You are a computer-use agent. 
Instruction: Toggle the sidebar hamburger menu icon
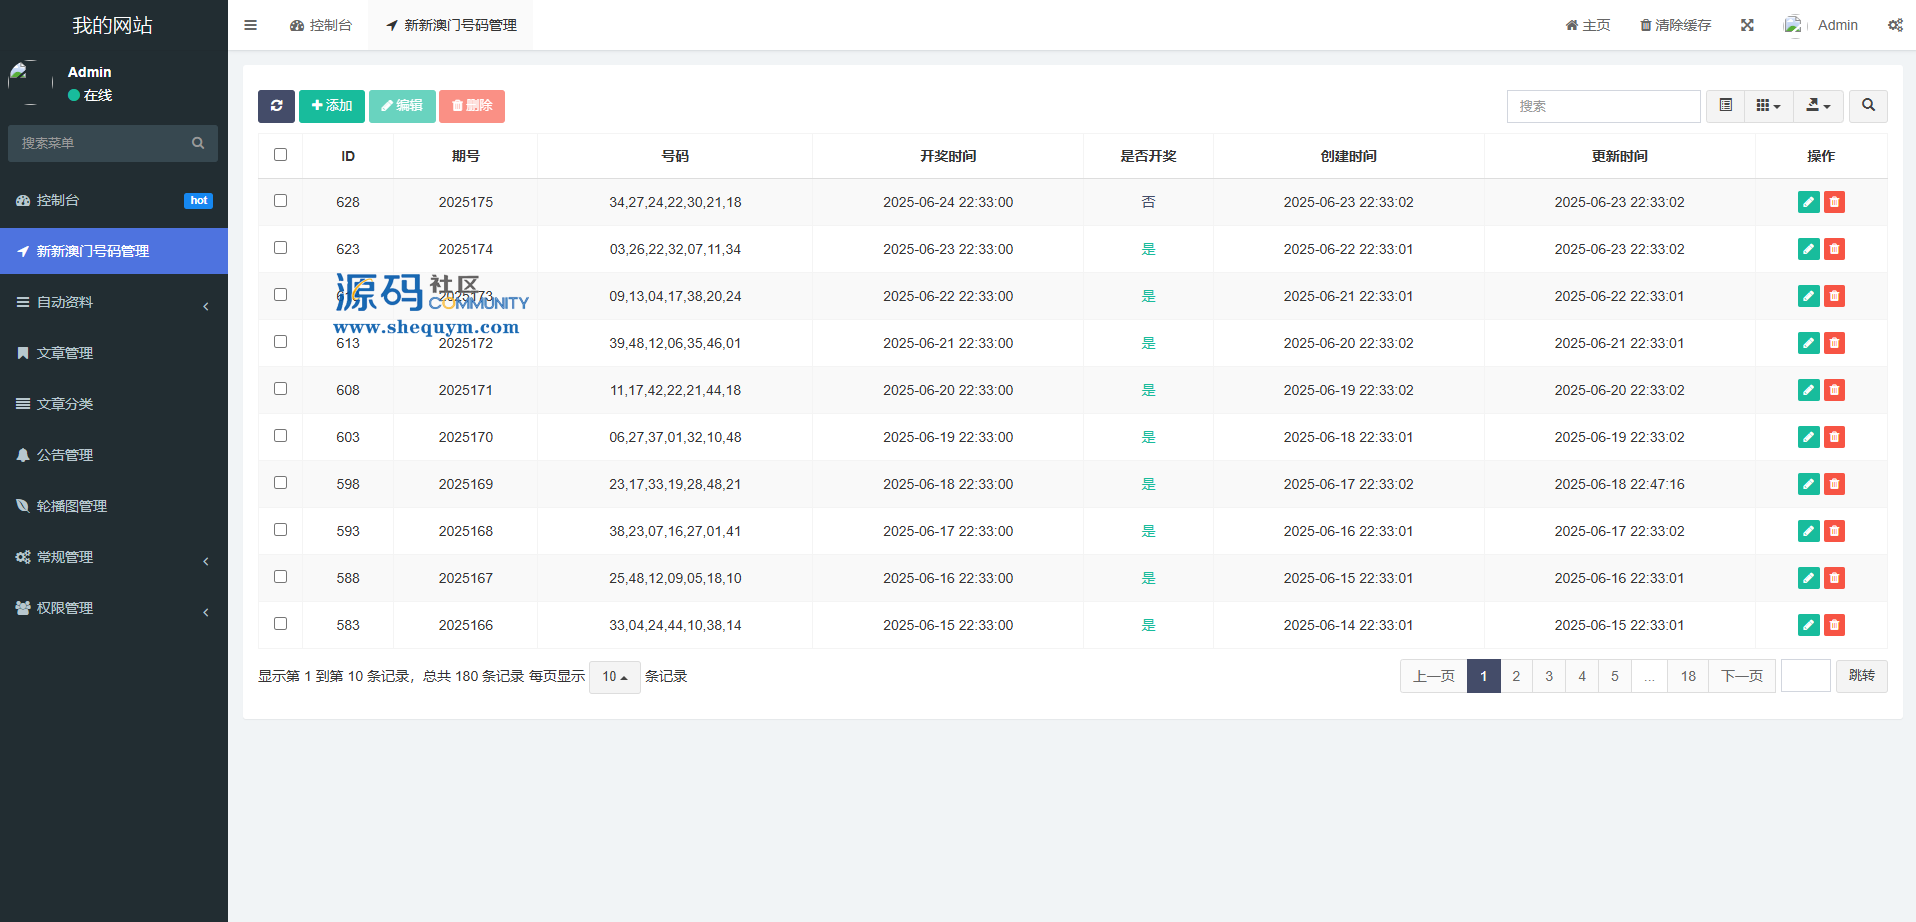(x=251, y=25)
